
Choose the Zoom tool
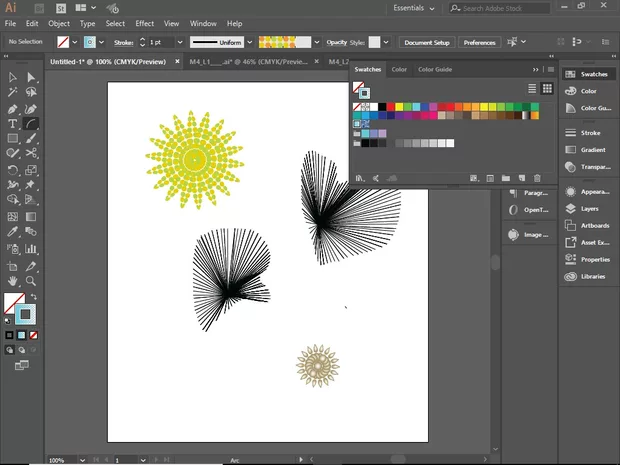tap(31, 281)
